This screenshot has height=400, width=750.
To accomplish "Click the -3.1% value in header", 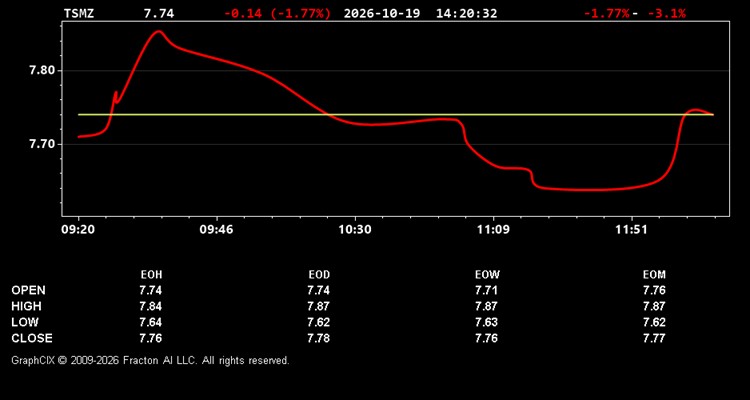I will point(667,13).
